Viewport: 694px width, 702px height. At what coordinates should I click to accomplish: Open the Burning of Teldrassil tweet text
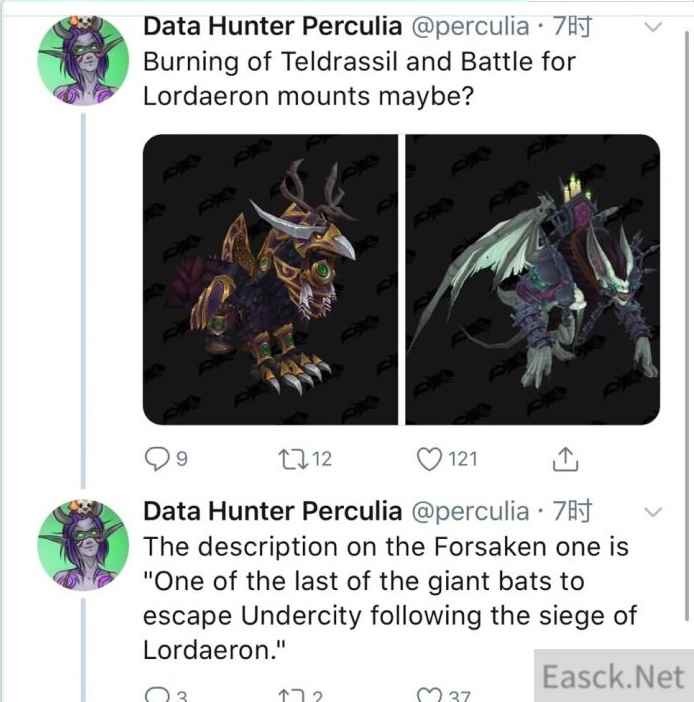tap(360, 80)
